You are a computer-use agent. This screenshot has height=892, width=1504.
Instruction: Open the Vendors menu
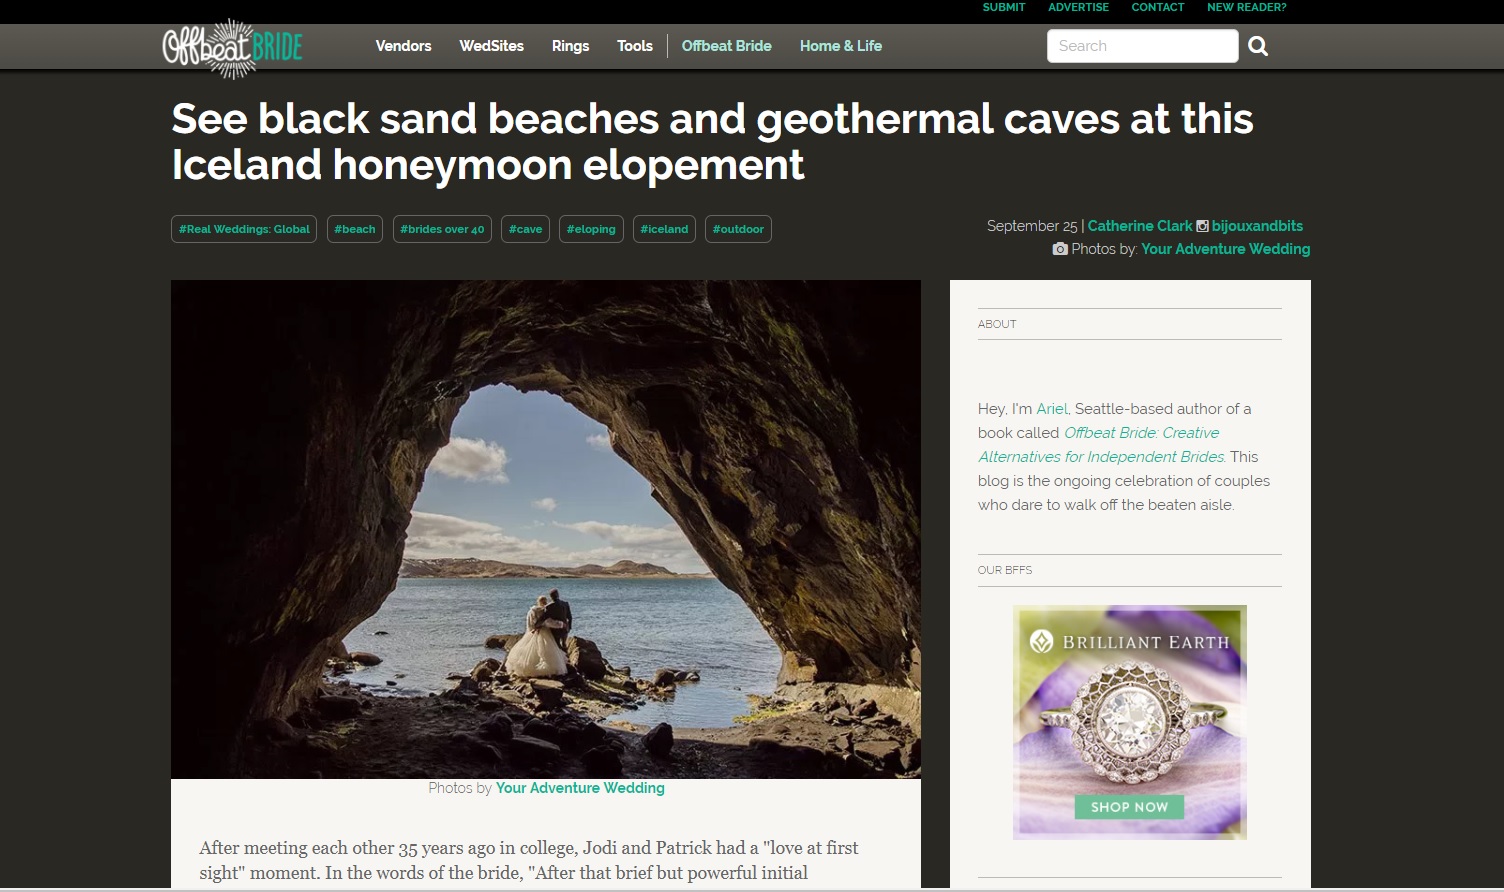click(403, 46)
